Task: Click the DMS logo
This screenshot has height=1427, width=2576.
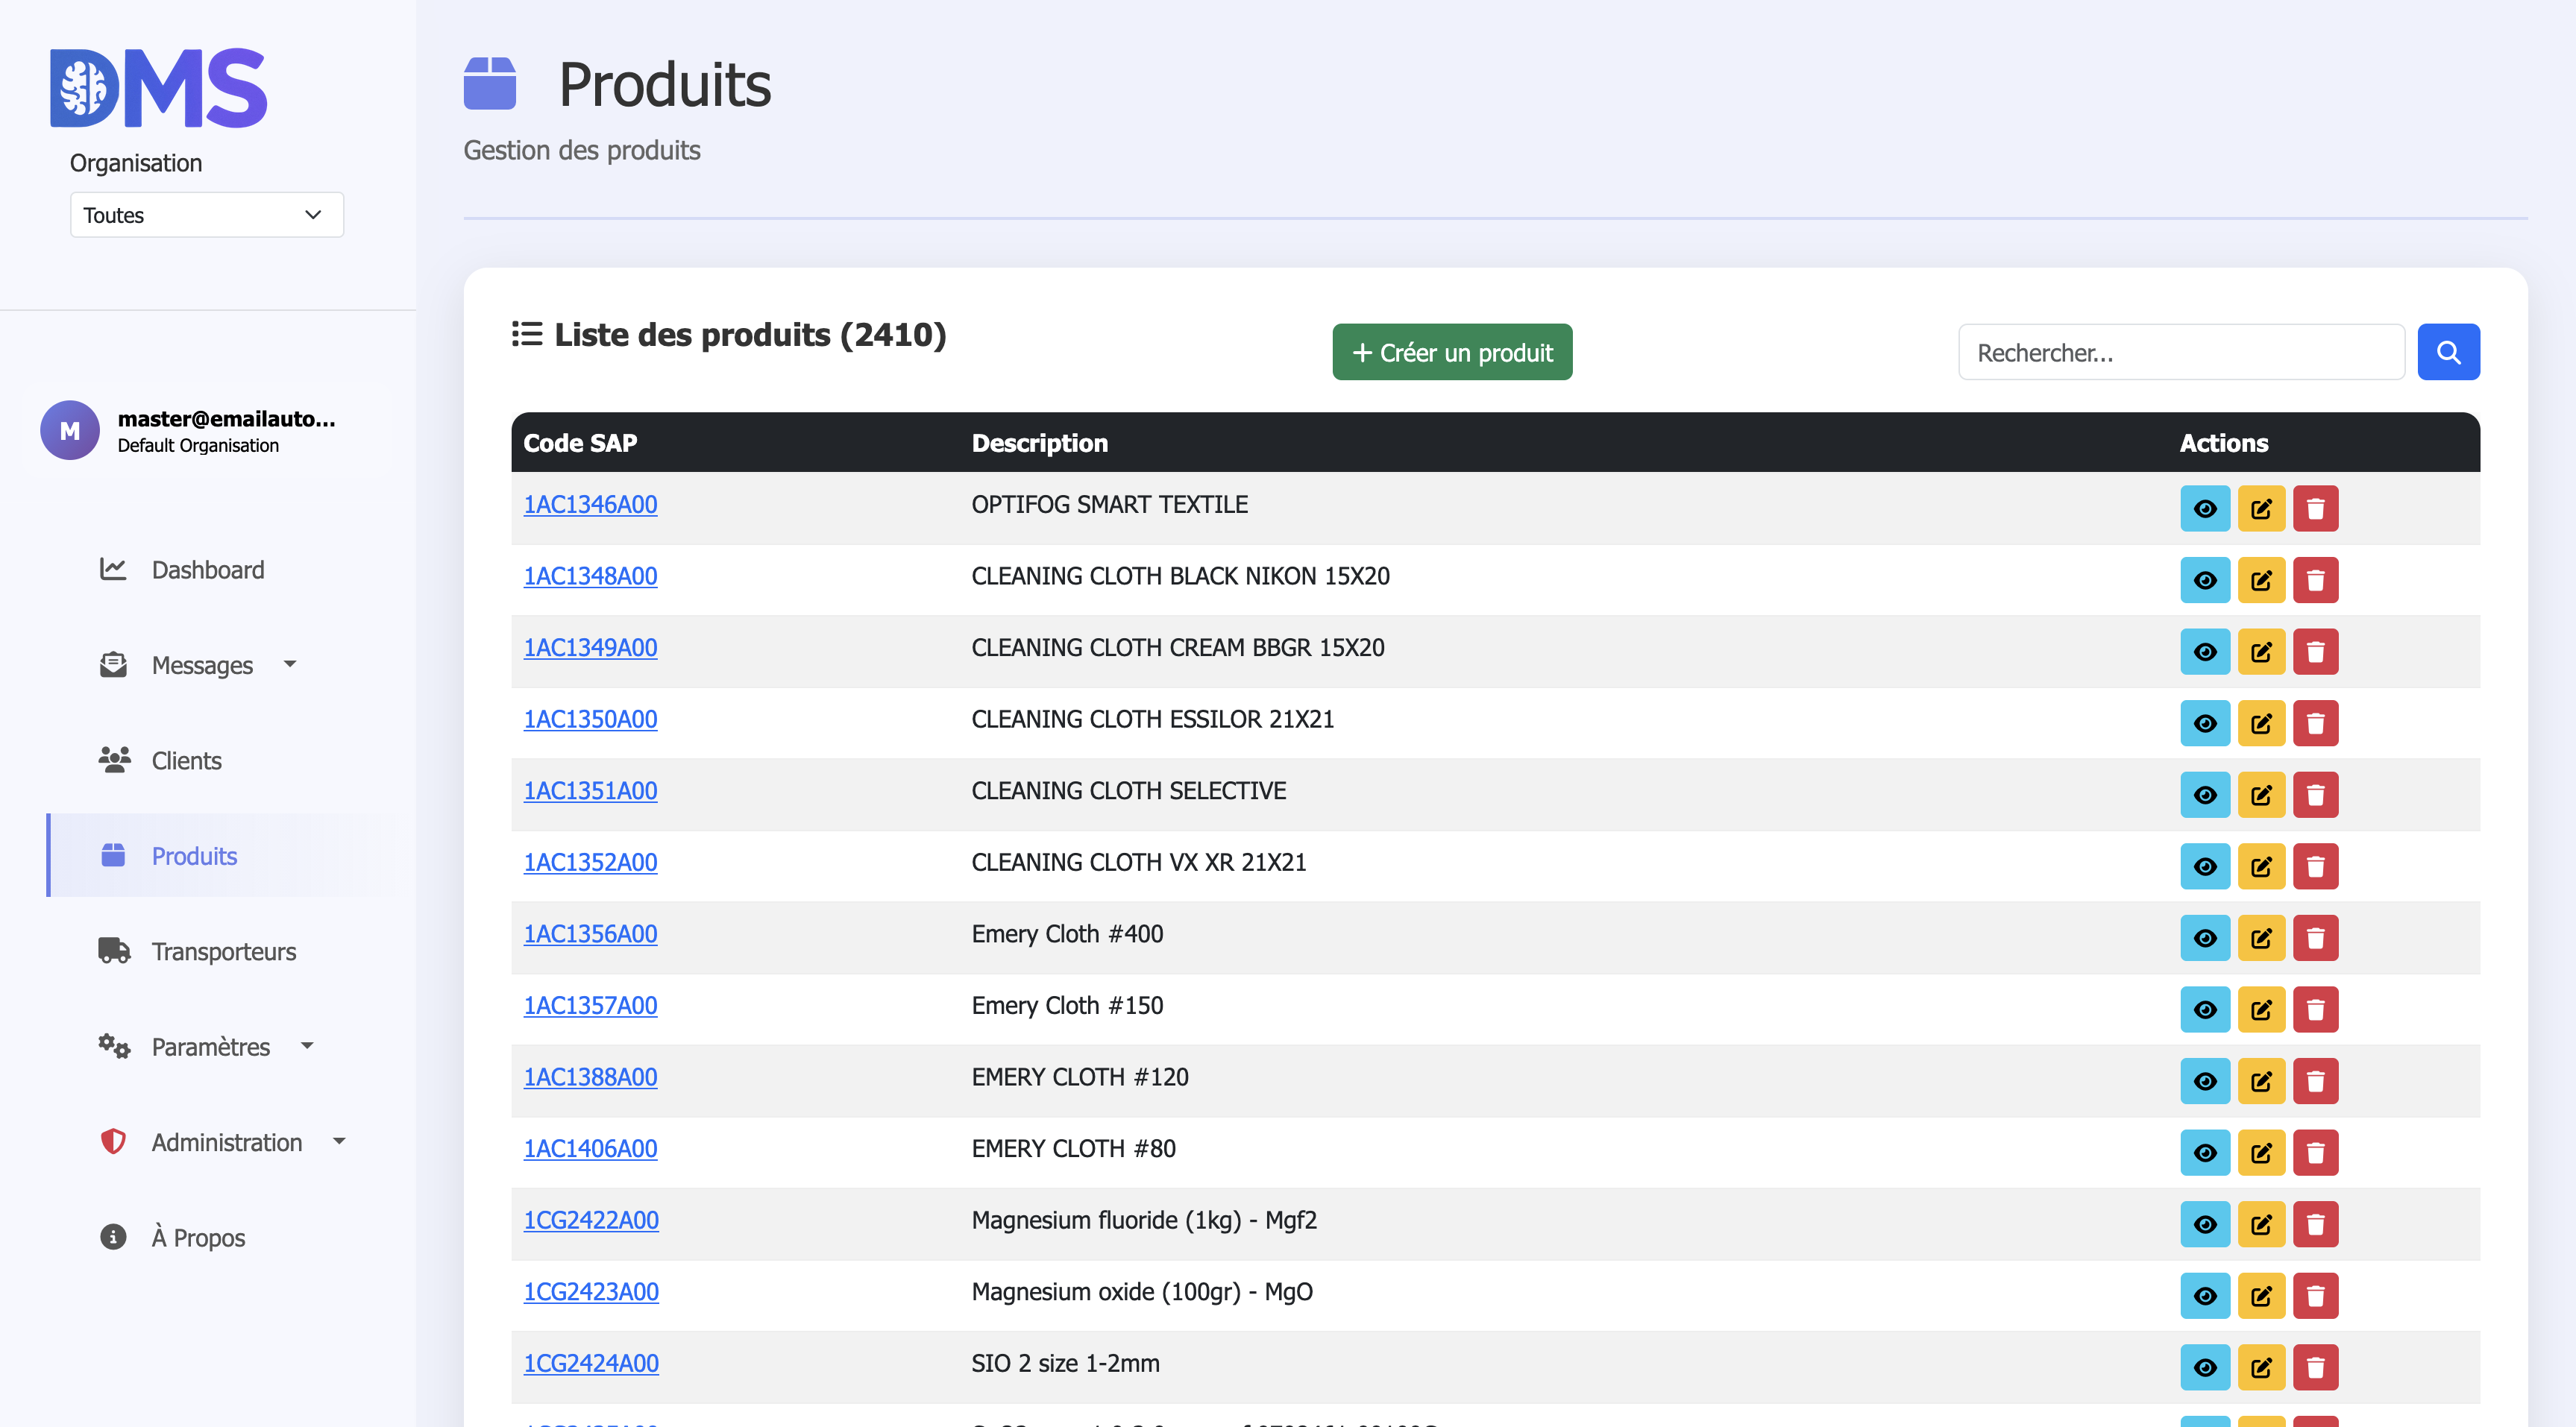Action: [x=159, y=88]
